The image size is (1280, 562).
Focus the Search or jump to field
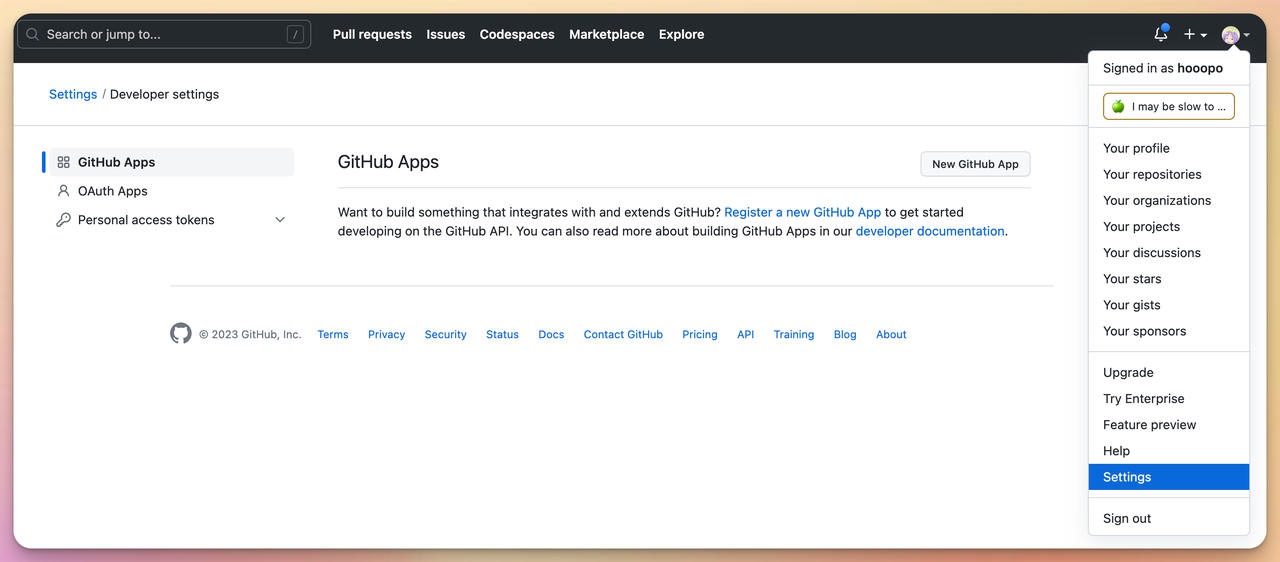[x=164, y=34]
